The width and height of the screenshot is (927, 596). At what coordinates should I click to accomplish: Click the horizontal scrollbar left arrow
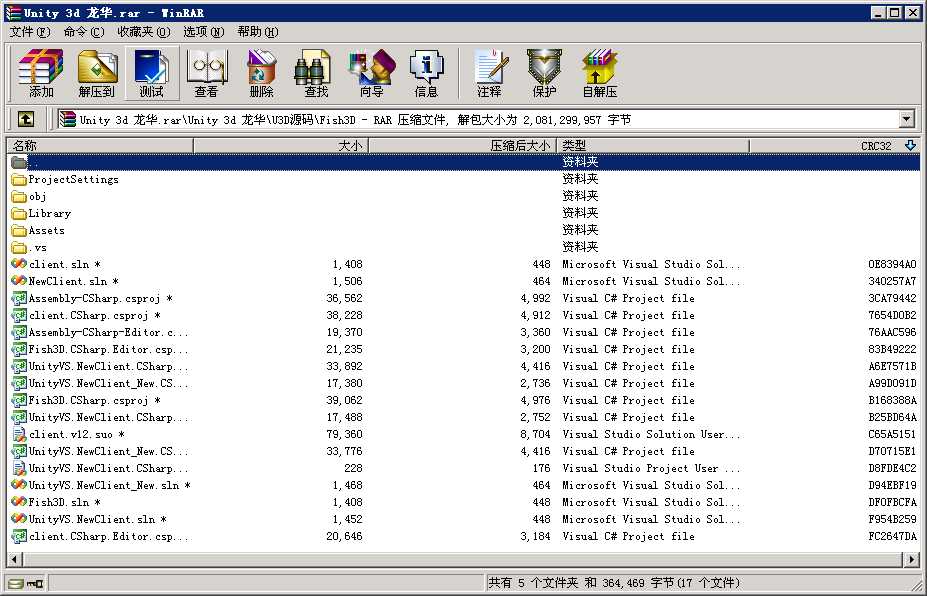[15, 559]
